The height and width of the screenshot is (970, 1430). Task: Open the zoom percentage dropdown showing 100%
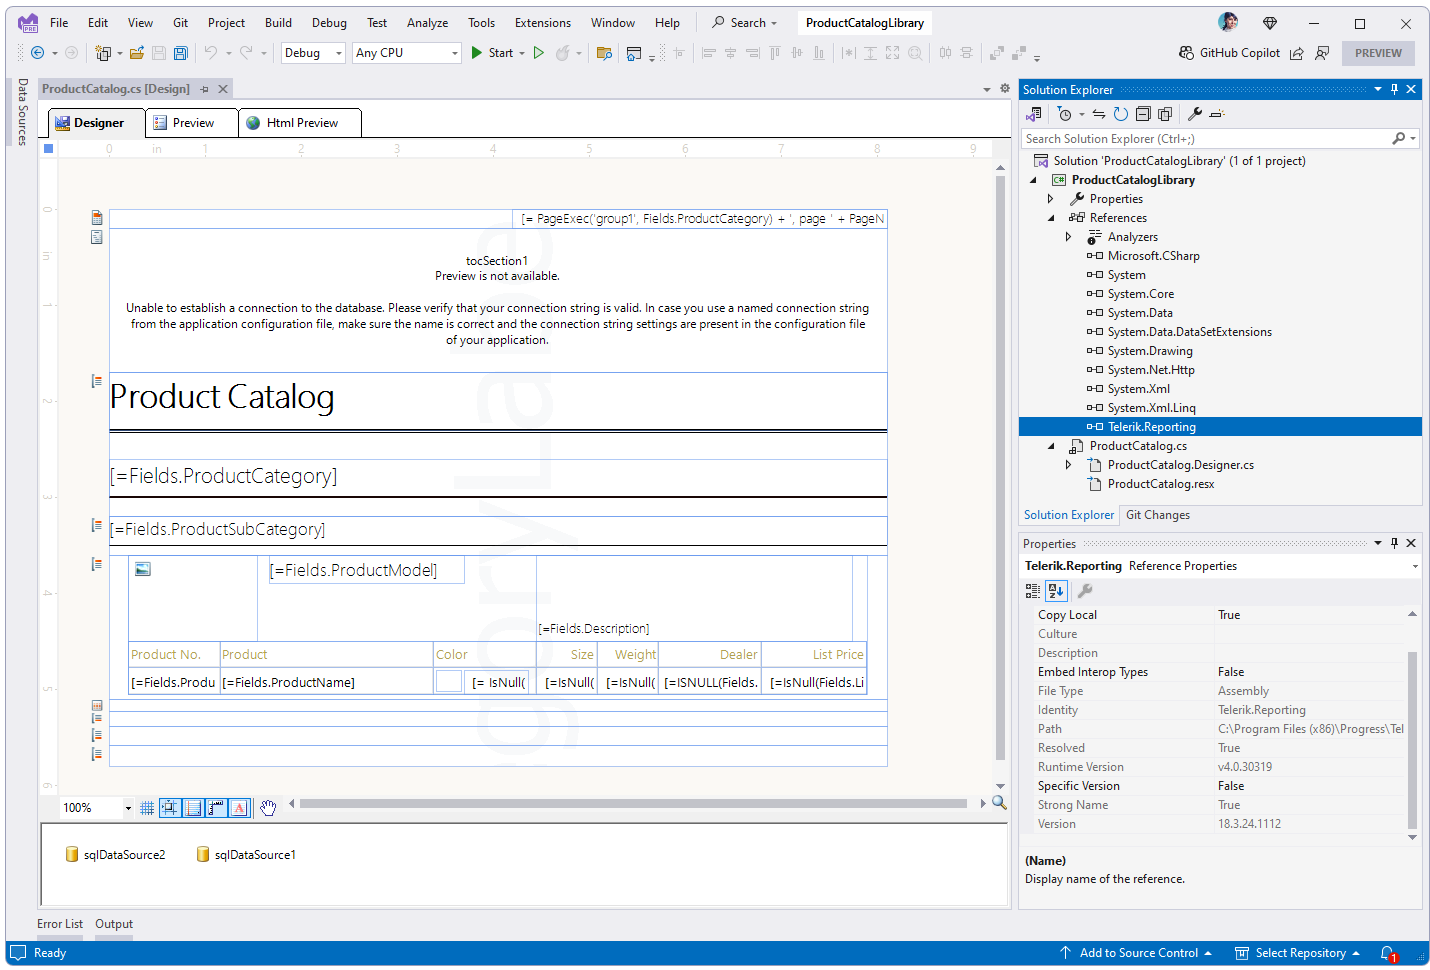click(126, 807)
